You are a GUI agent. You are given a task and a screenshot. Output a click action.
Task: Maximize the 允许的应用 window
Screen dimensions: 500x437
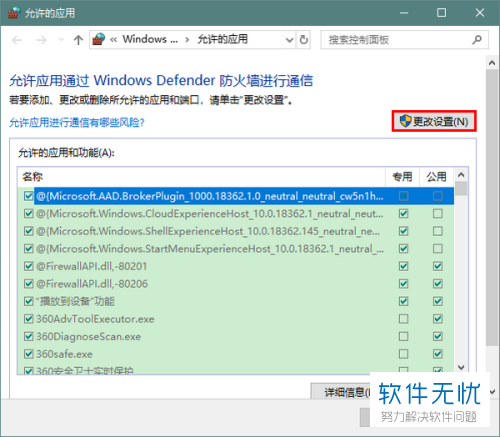point(441,13)
